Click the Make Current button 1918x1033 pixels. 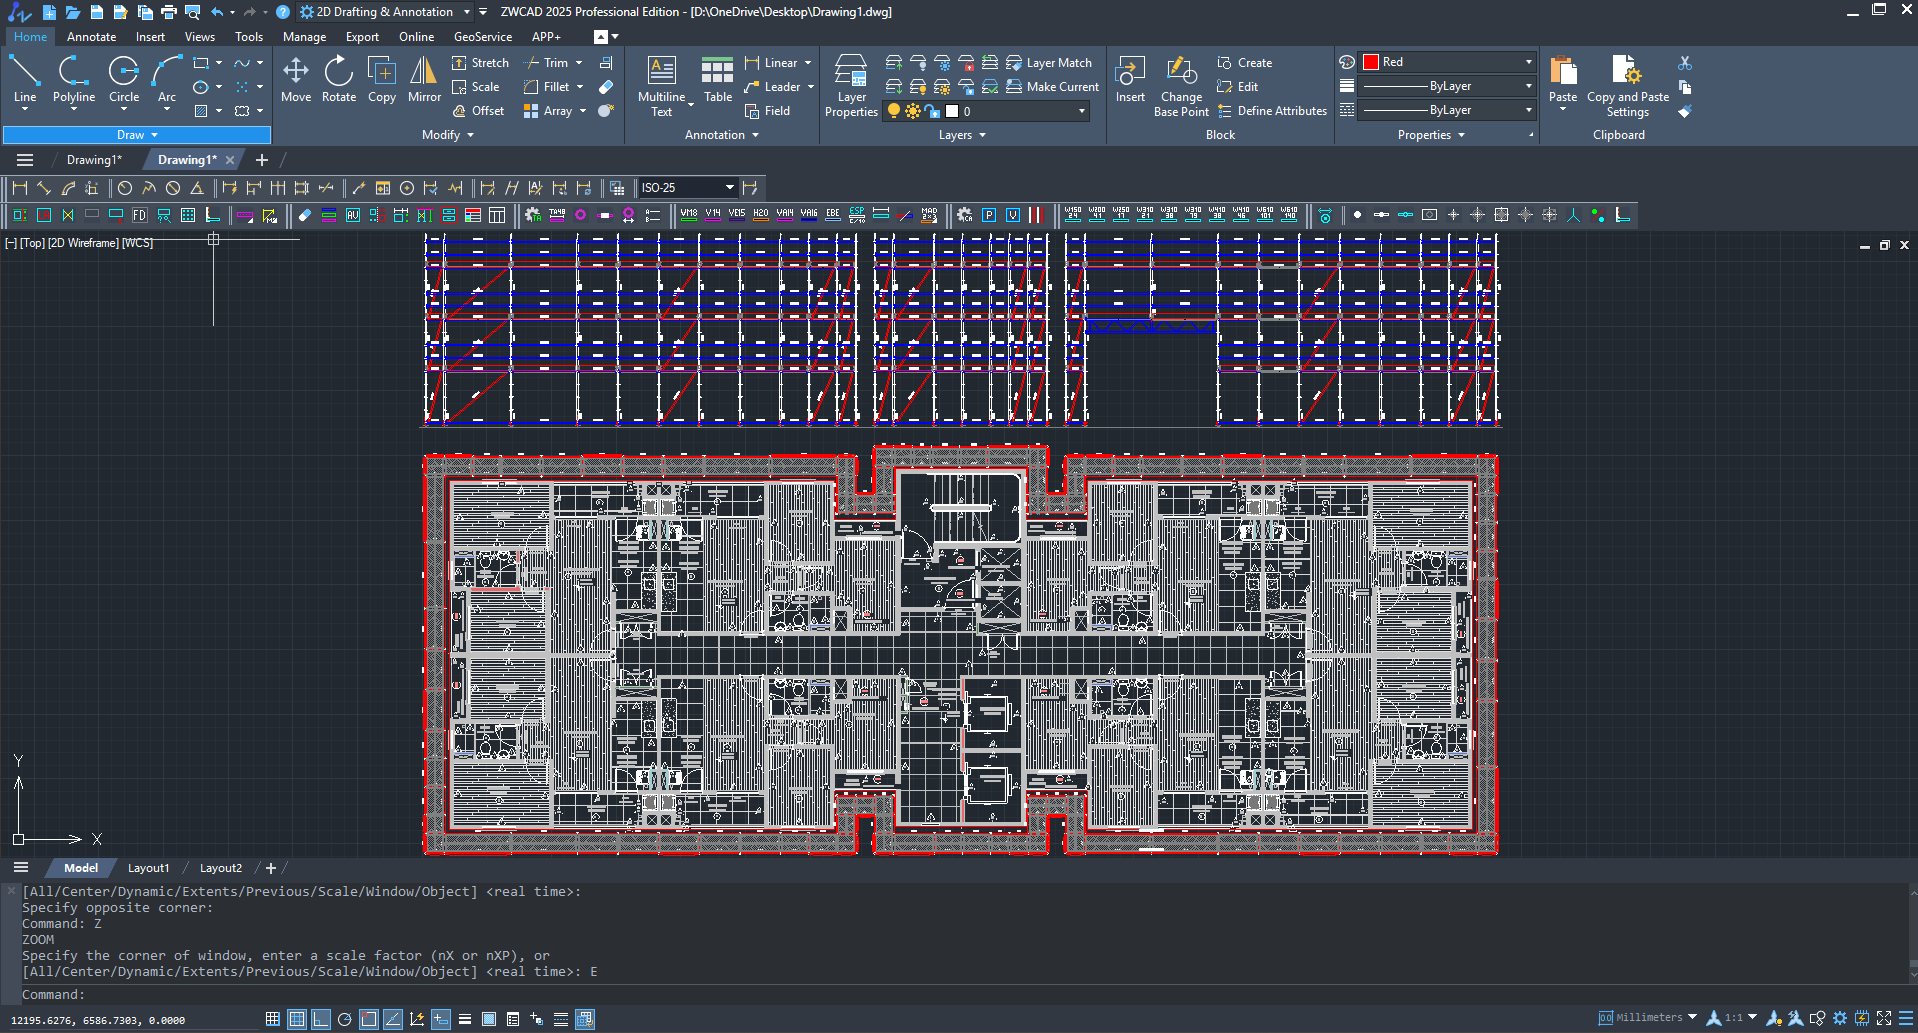point(1052,87)
